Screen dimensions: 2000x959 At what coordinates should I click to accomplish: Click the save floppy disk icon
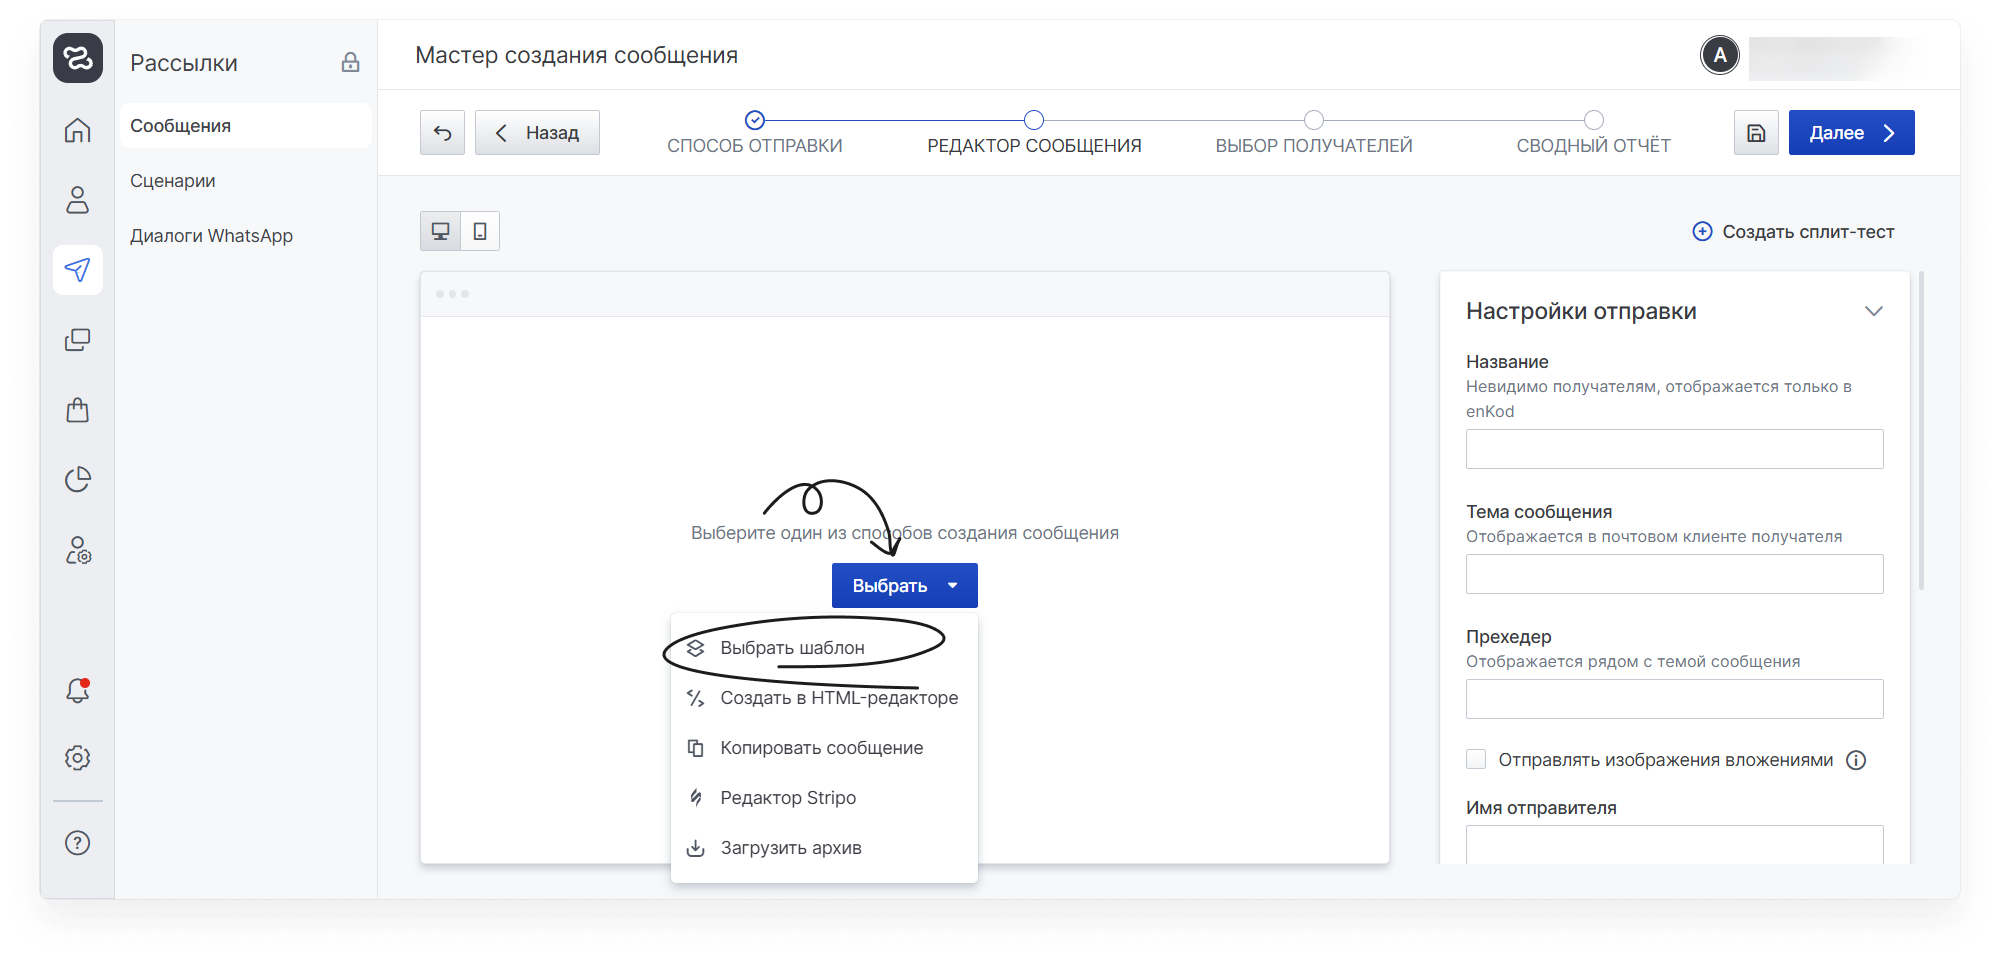click(x=1756, y=133)
